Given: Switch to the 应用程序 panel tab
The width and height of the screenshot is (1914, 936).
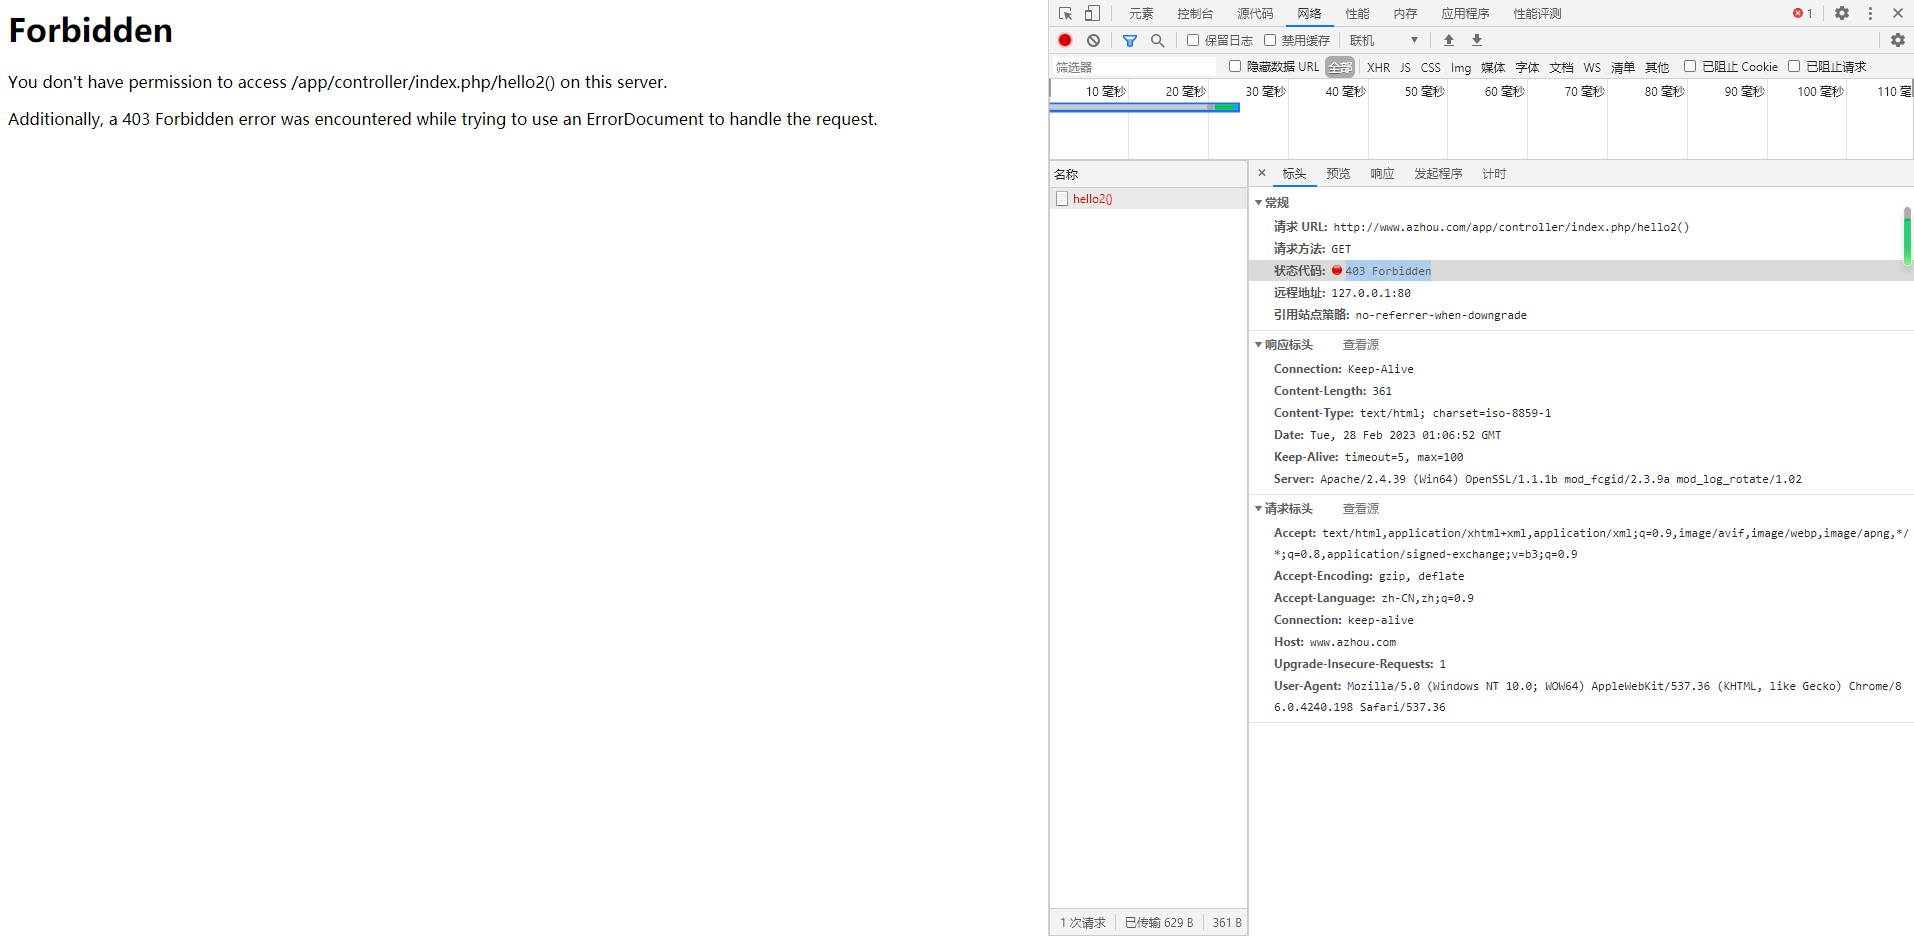Looking at the screenshot, I should click(x=1465, y=13).
